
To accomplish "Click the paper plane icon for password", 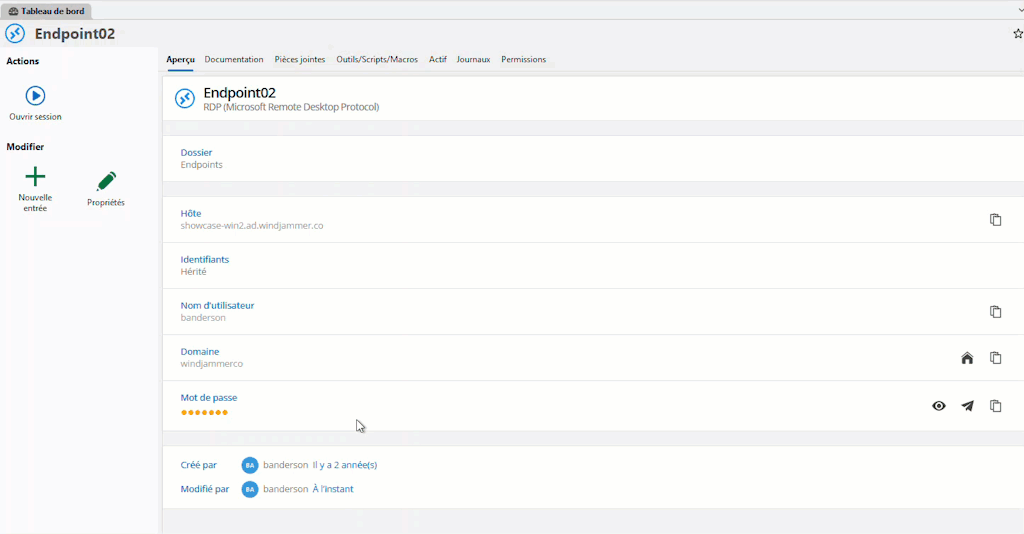I will click(x=967, y=406).
